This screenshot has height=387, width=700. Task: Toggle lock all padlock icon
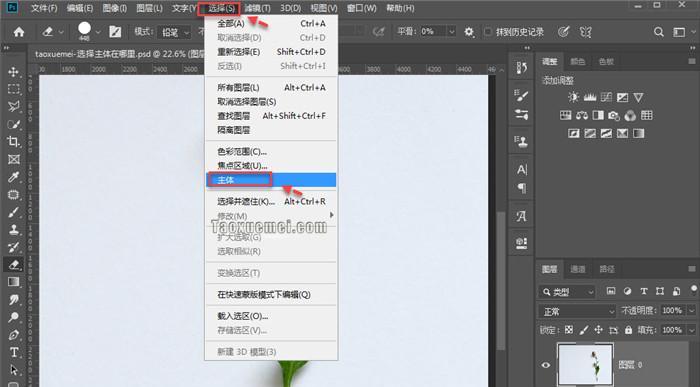pyautogui.click(x=629, y=330)
